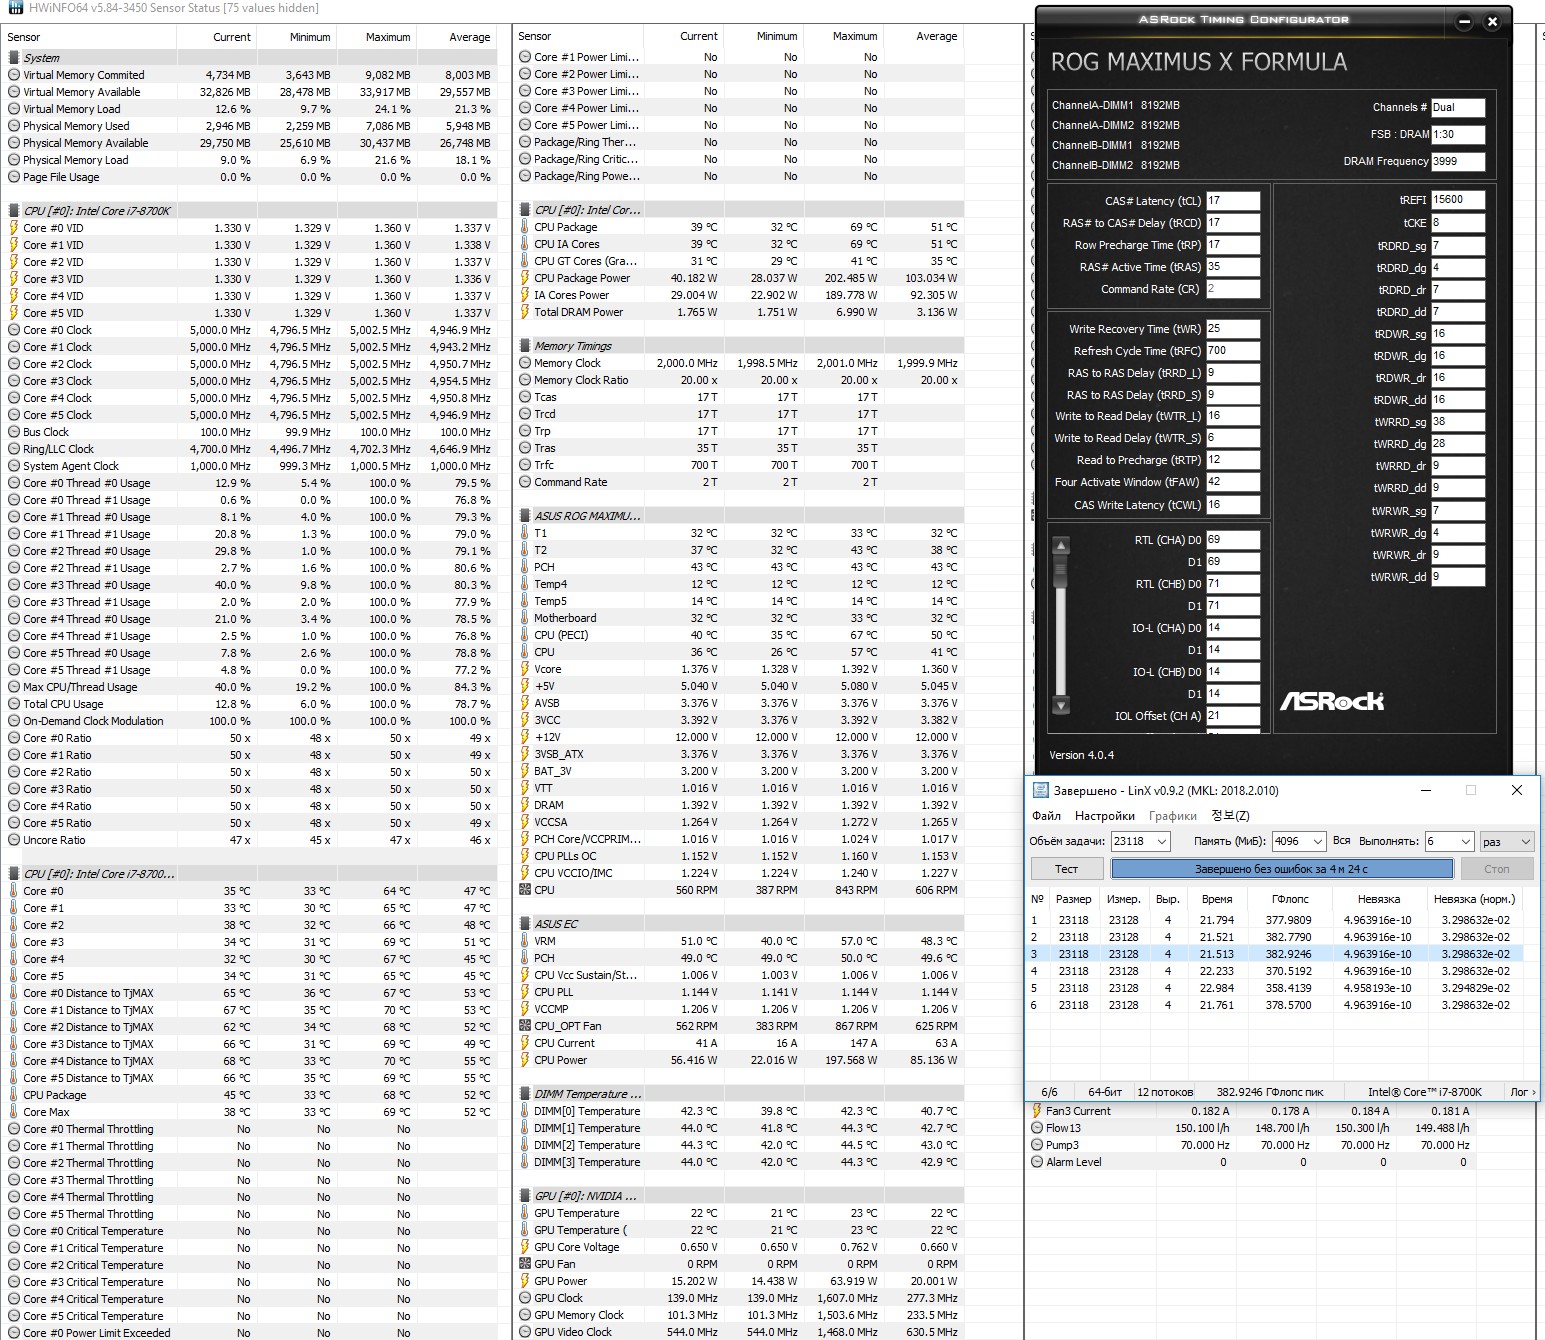1545x1340 pixels.
Task: Click the Command Rate (CR) field in ASRock
Action: pyautogui.click(x=1233, y=289)
